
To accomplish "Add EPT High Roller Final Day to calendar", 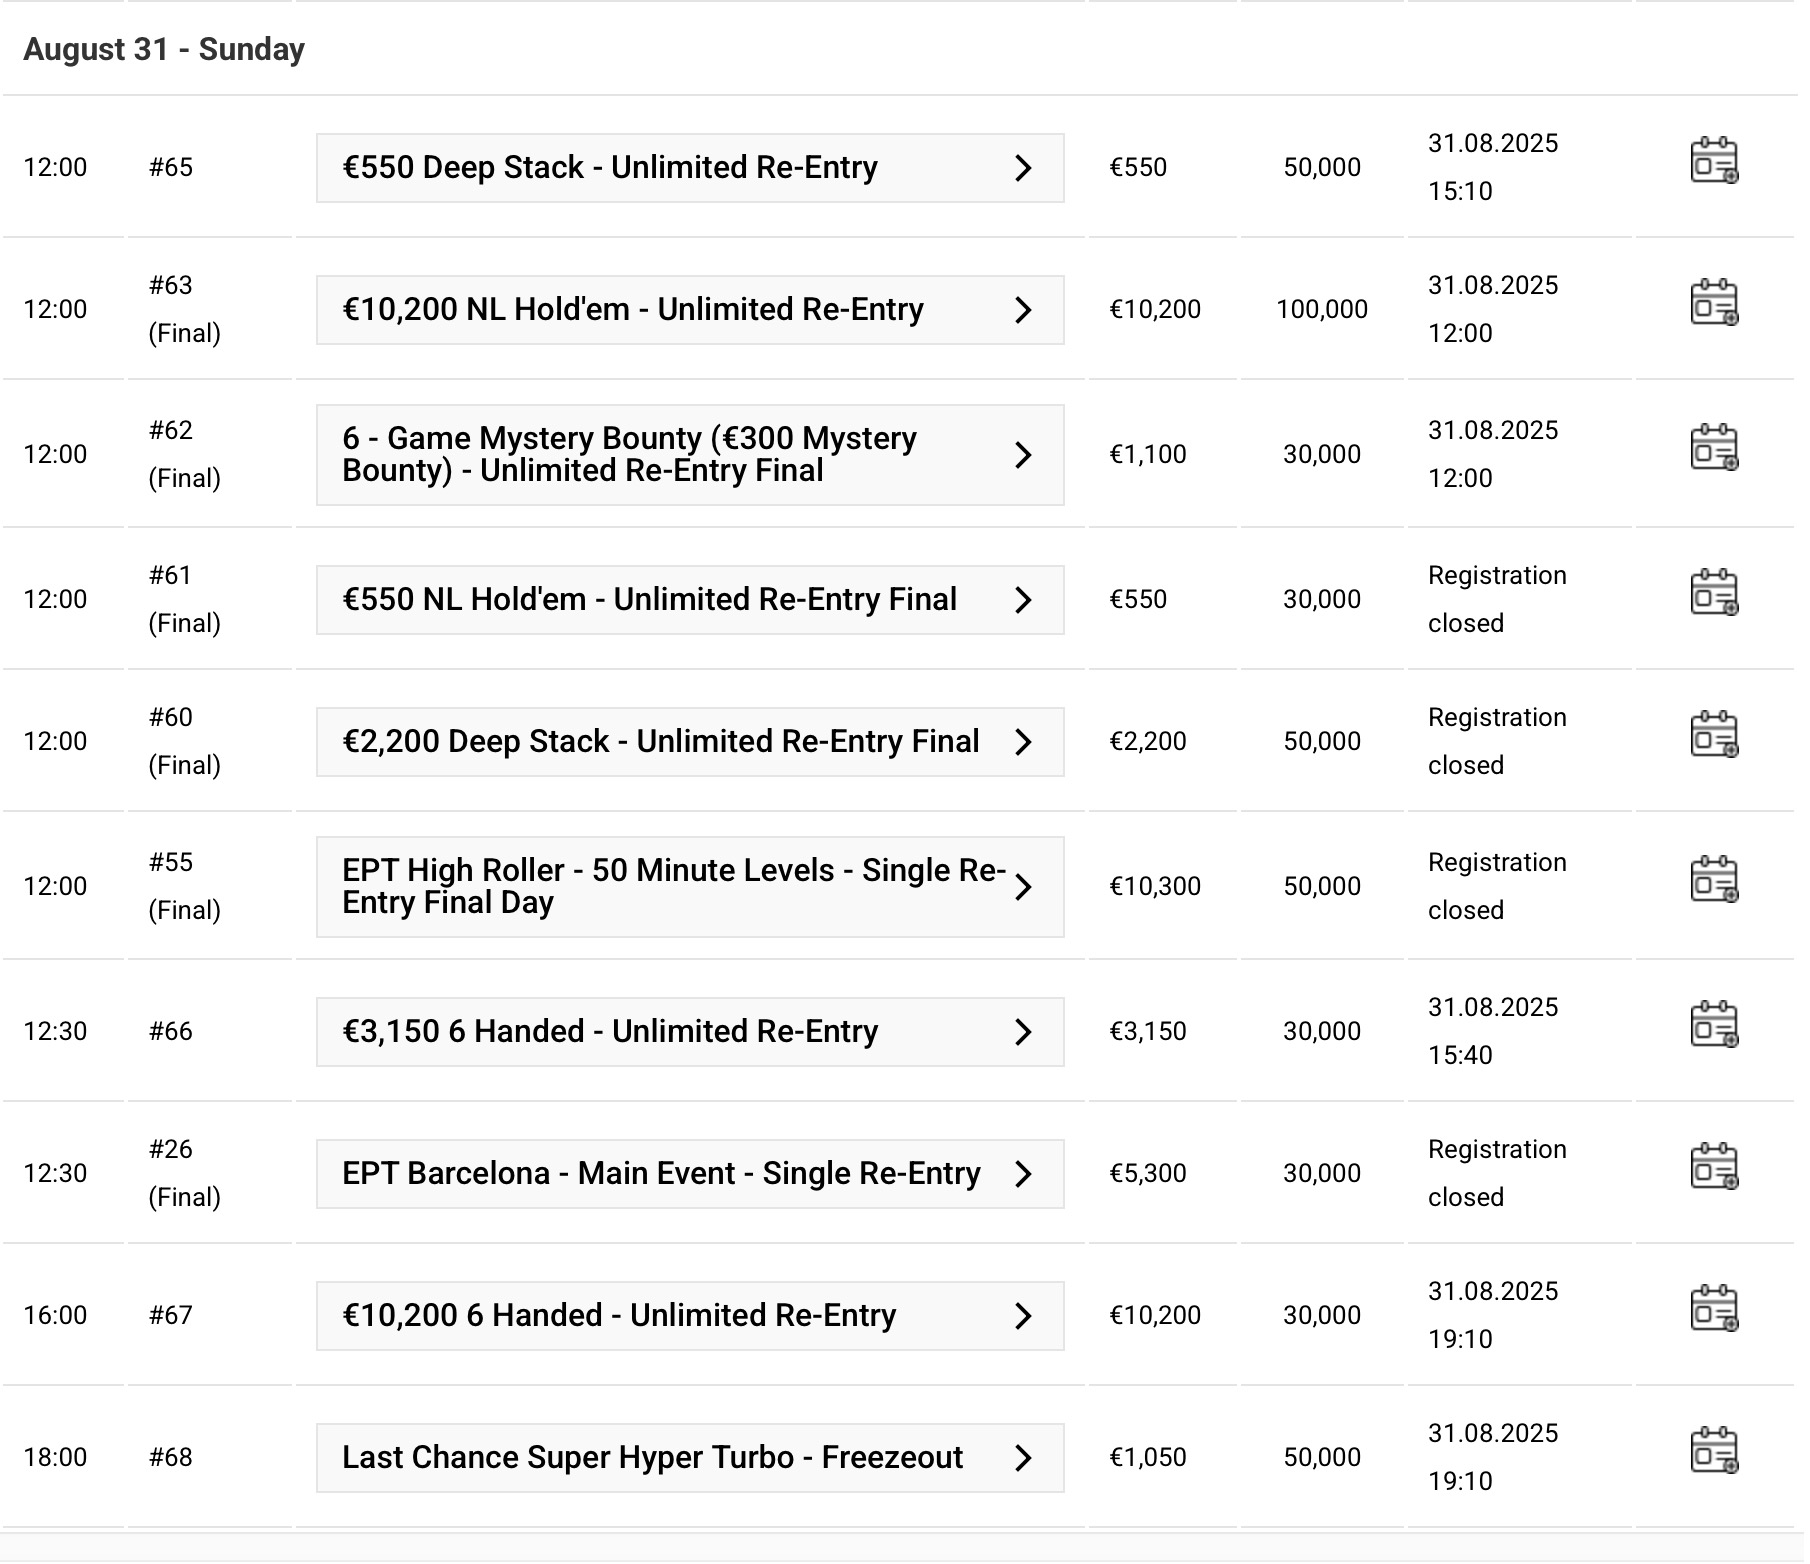I will (1714, 881).
